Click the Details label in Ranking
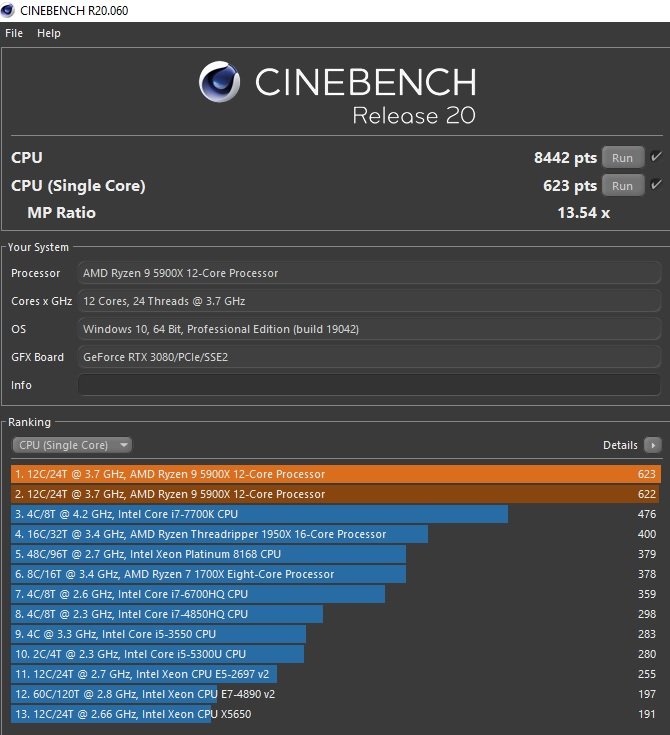This screenshot has height=735, width=670. point(620,445)
